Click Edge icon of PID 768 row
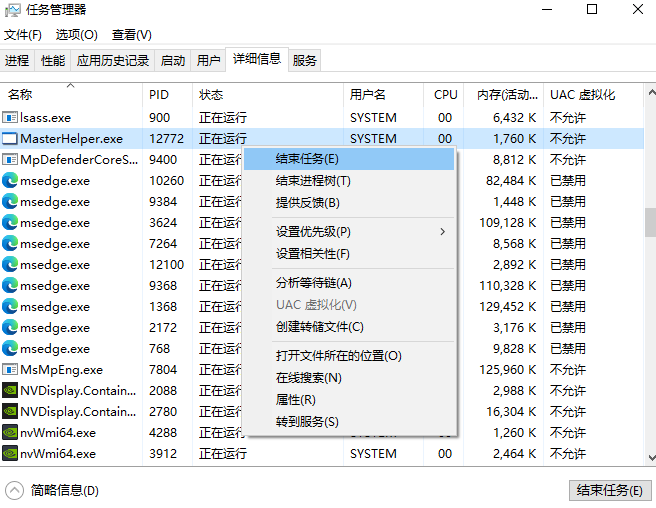The width and height of the screenshot is (656, 508). (x=10, y=348)
